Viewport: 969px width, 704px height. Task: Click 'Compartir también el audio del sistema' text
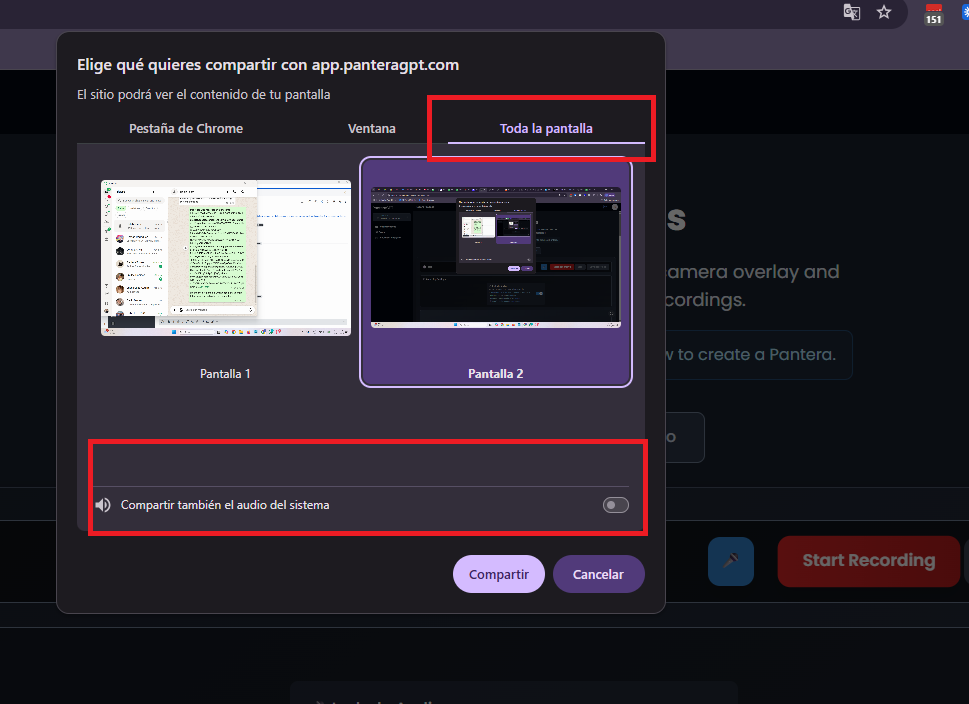[x=225, y=505]
